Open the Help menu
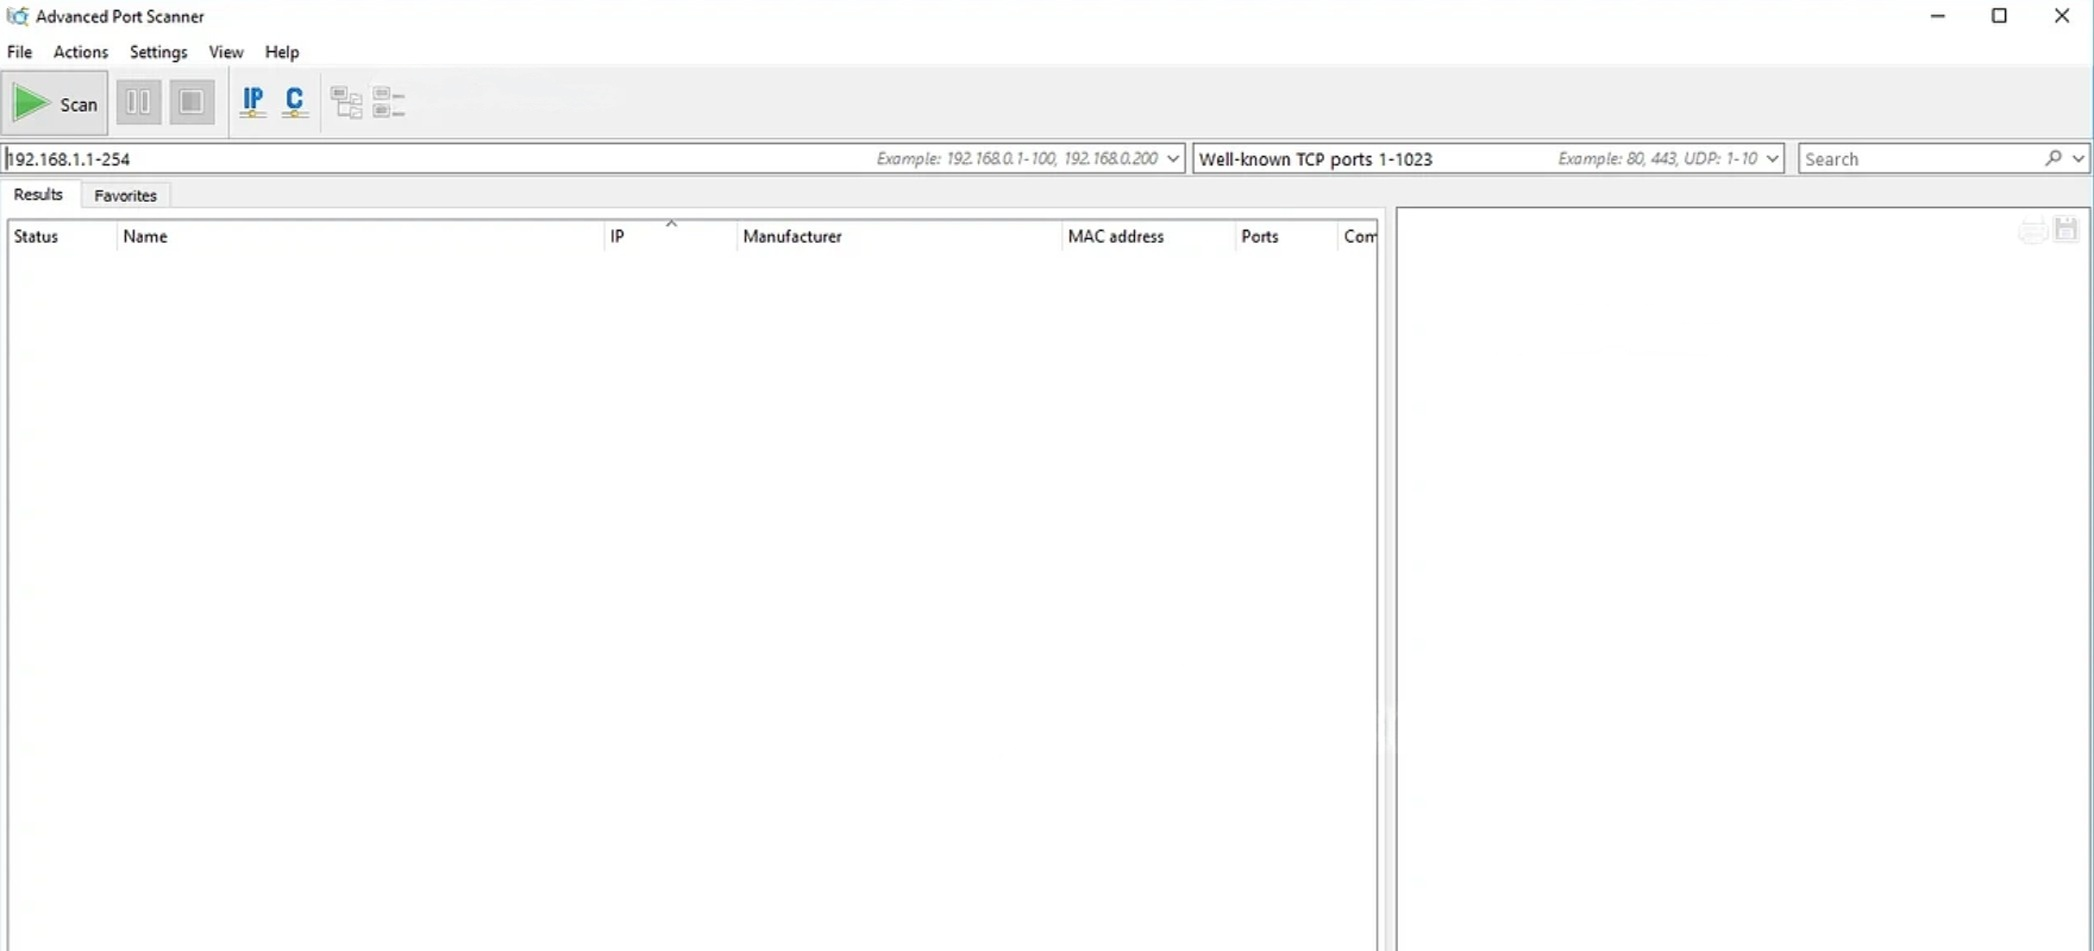Image resolution: width=2094 pixels, height=951 pixels. (282, 52)
